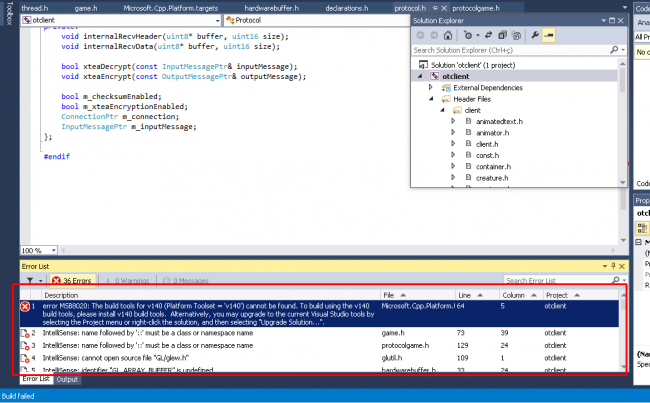This screenshot has width=650, height=403.
Task: Click Sync with Active Document arrows icon
Action: [488, 36]
